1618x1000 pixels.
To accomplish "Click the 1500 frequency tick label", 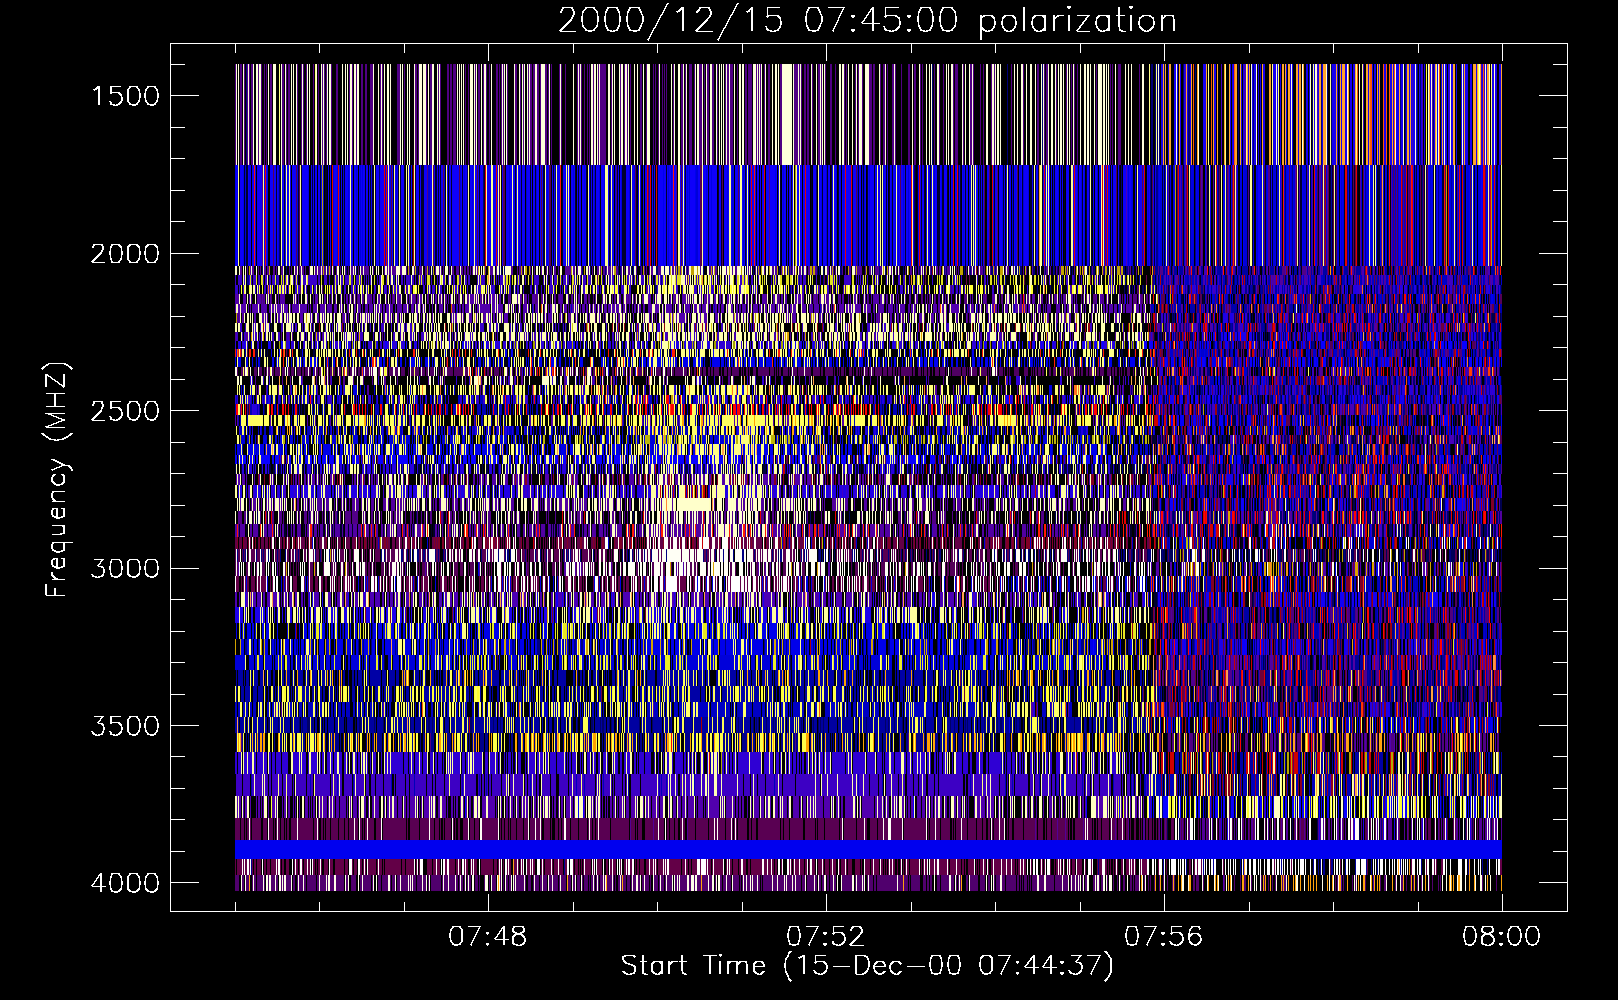I will point(125,96).
